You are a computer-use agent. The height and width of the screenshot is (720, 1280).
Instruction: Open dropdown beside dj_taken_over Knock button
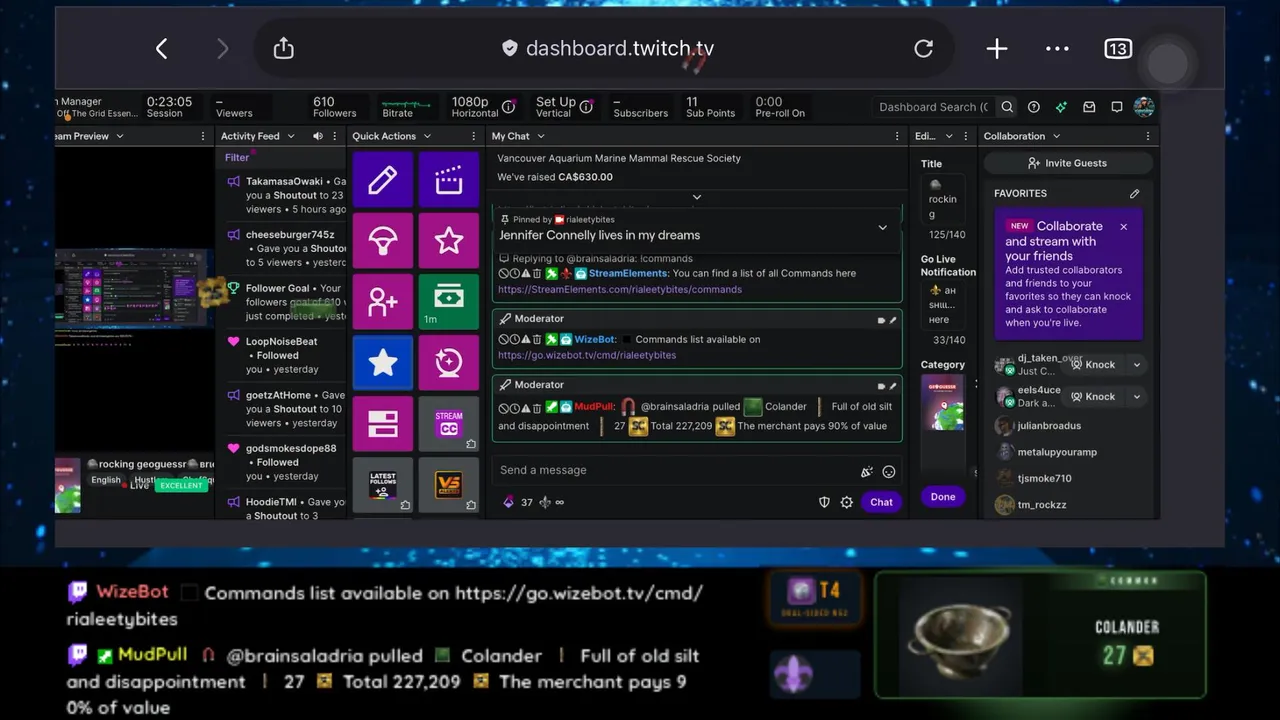[x=1136, y=365]
